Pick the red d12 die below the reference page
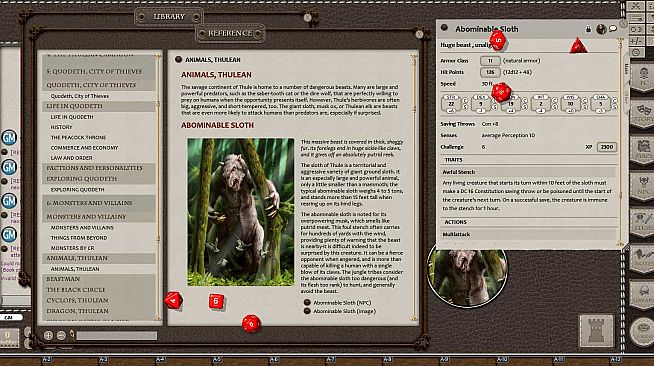Image resolution: width=654 pixels, height=366 pixels. pos(251,323)
